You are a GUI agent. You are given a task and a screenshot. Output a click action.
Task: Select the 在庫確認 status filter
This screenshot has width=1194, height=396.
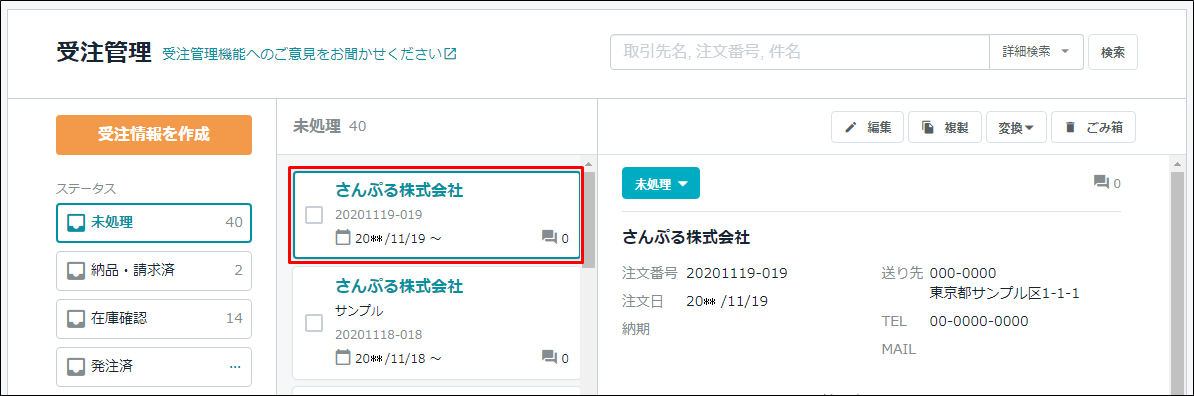click(x=154, y=318)
